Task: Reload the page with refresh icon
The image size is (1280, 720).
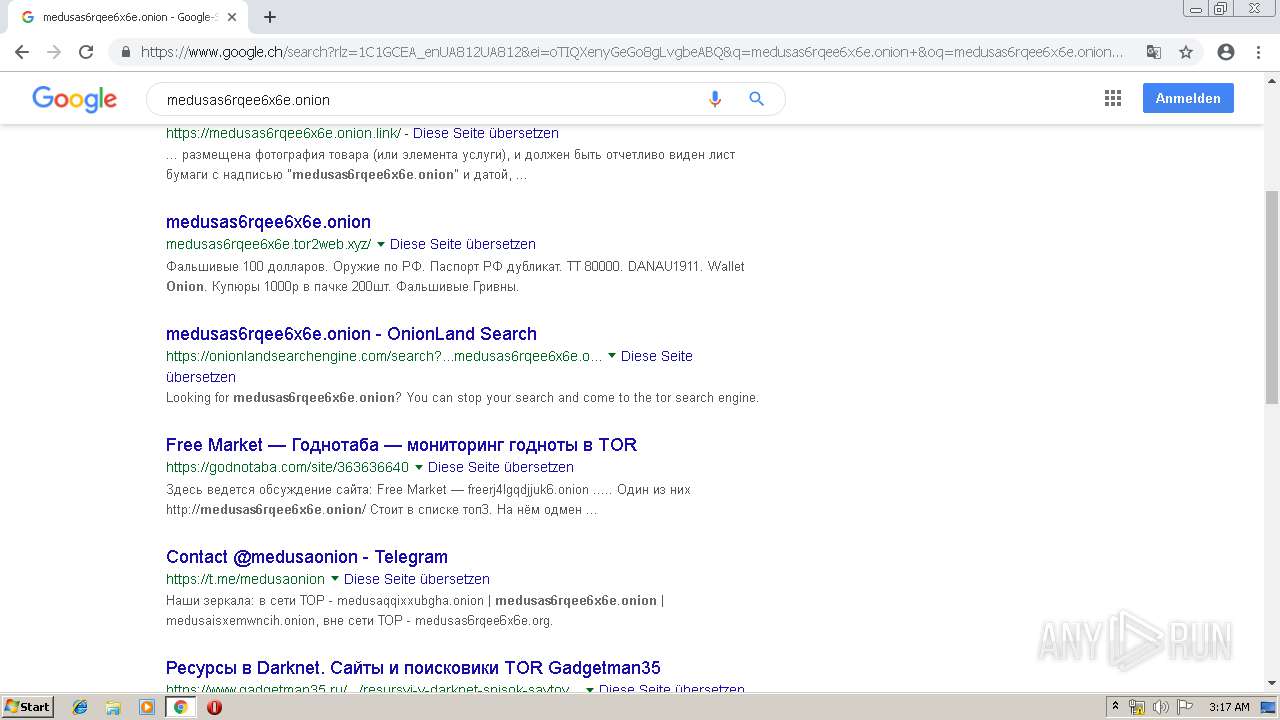Action: [x=86, y=52]
